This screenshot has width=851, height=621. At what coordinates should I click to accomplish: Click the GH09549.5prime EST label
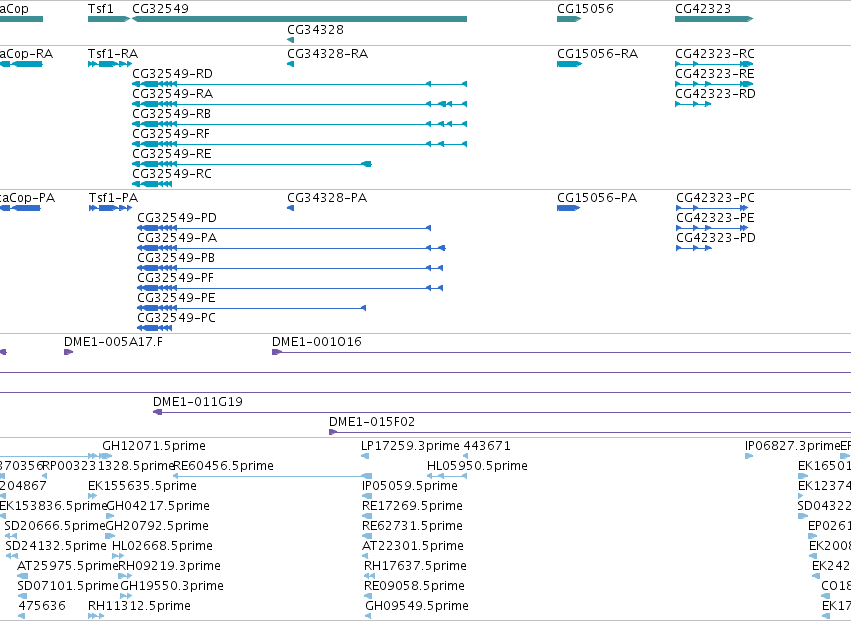[x=417, y=606]
